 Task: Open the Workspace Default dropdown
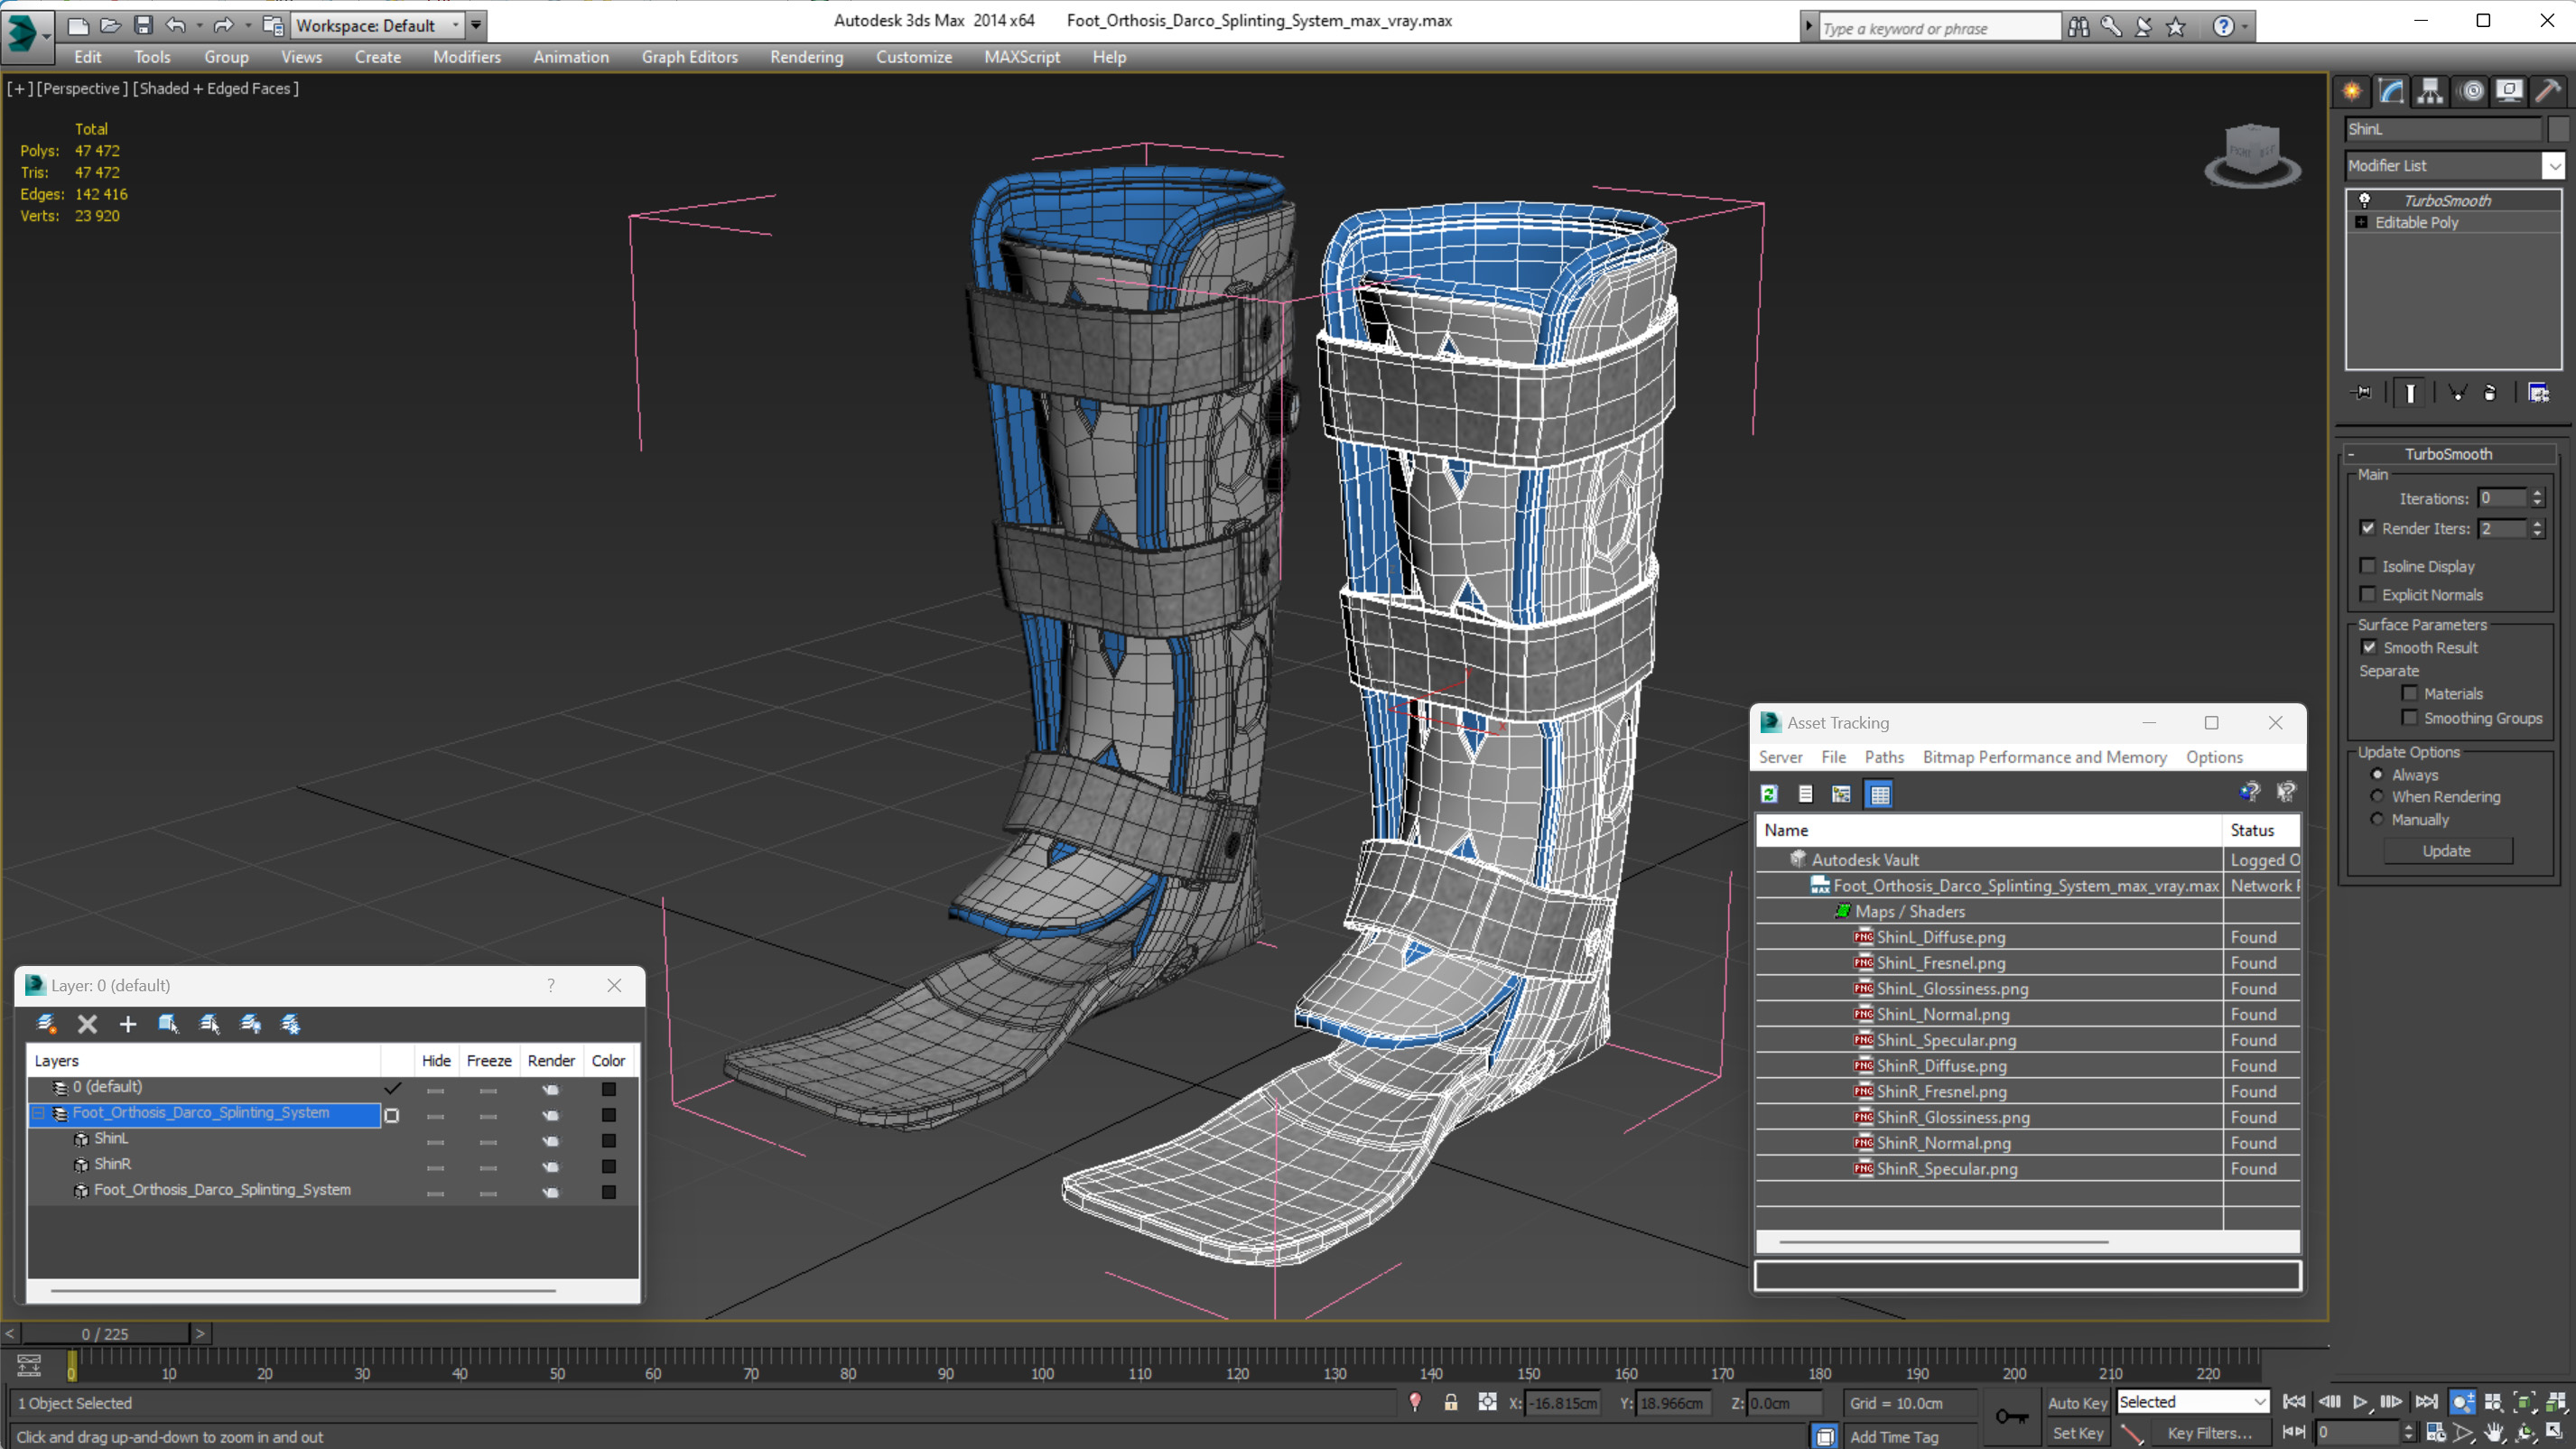[x=456, y=25]
